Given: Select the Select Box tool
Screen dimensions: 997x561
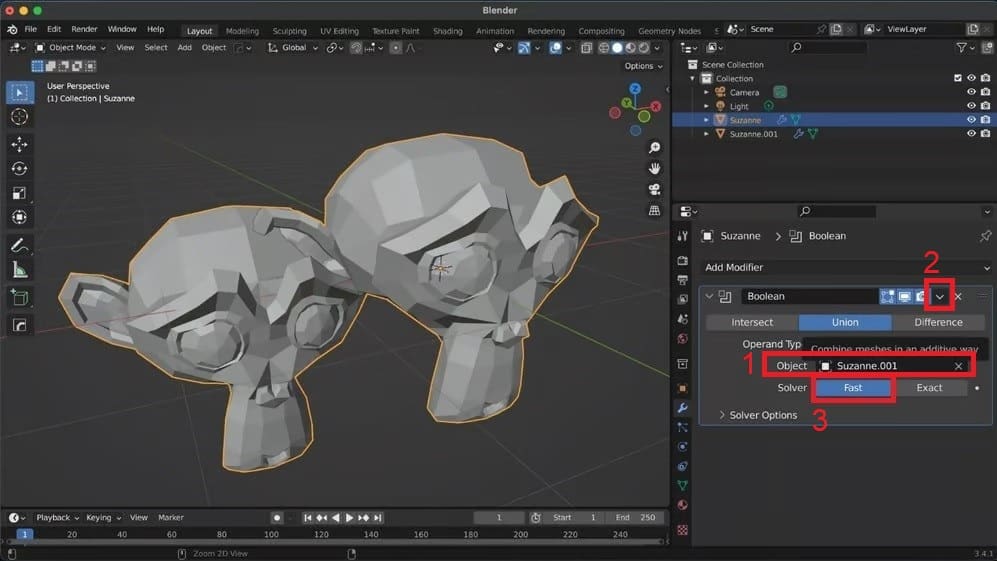Looking at the screenshot, I should (20, 93).
